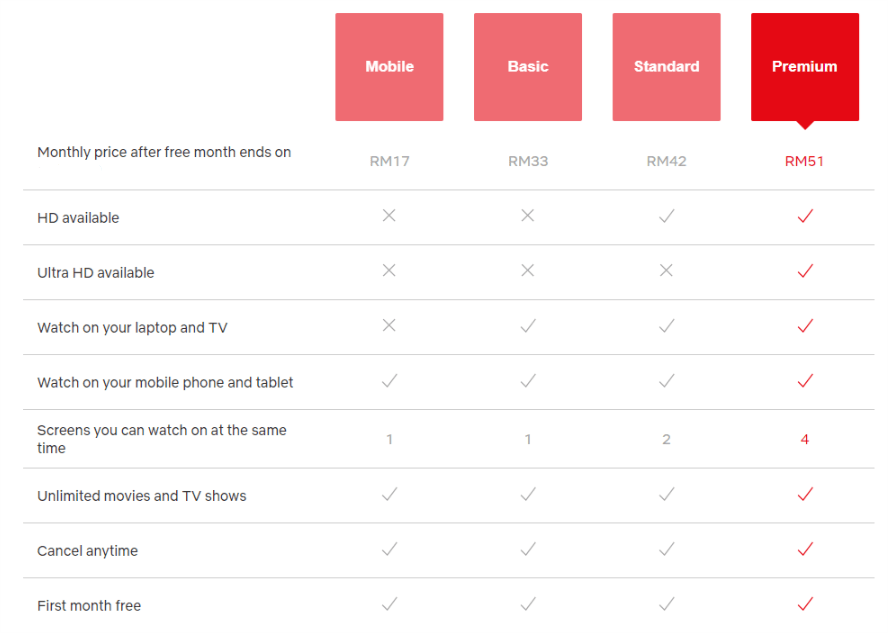Click laptop and TV checkmark under Basic

(x=528, y=326)
